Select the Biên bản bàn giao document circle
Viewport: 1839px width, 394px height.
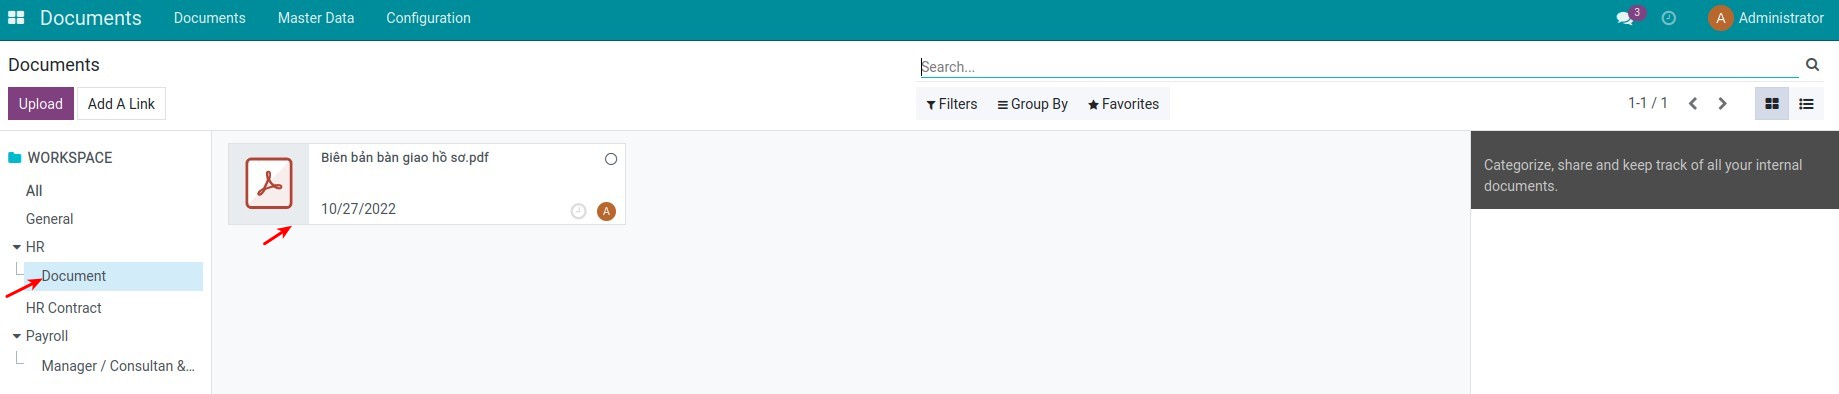[x=611, y=159]
